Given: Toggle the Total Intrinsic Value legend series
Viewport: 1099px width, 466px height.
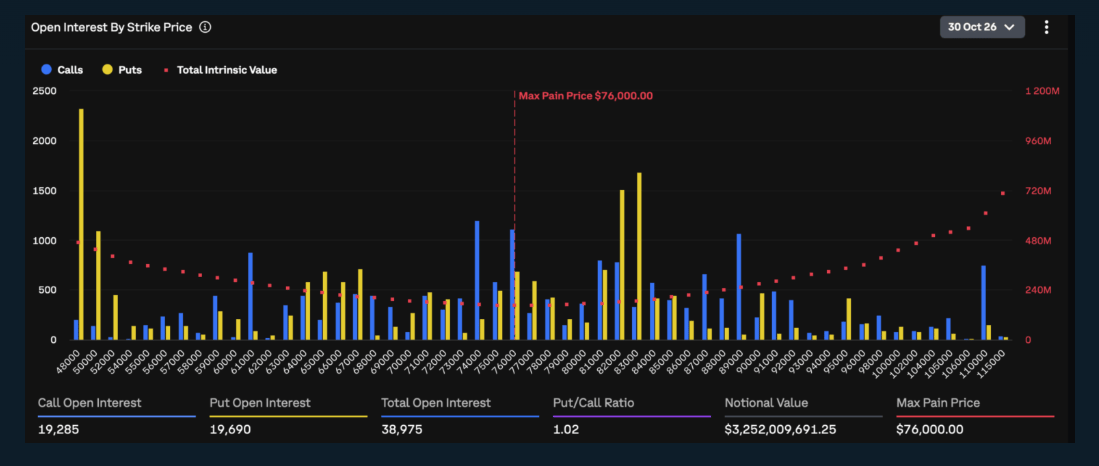Looking at the screenshot, I should click(x=220, y=70).
